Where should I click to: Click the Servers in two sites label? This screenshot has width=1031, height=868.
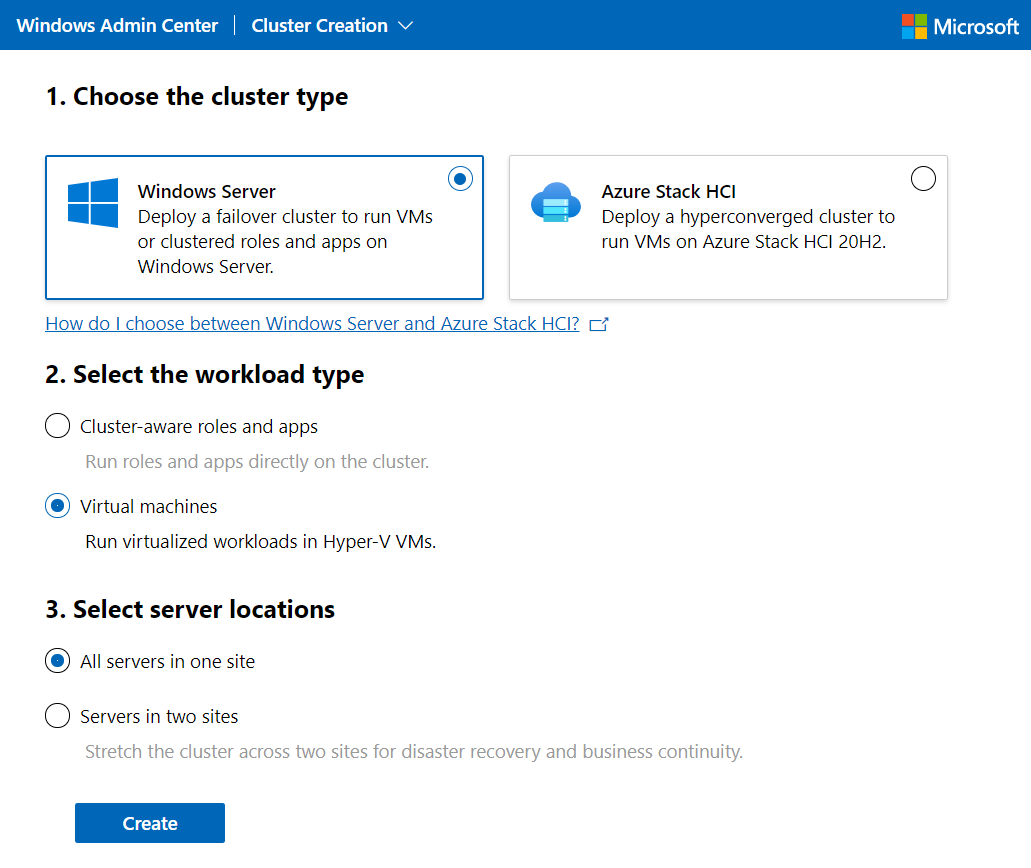[x=159, y=717]
